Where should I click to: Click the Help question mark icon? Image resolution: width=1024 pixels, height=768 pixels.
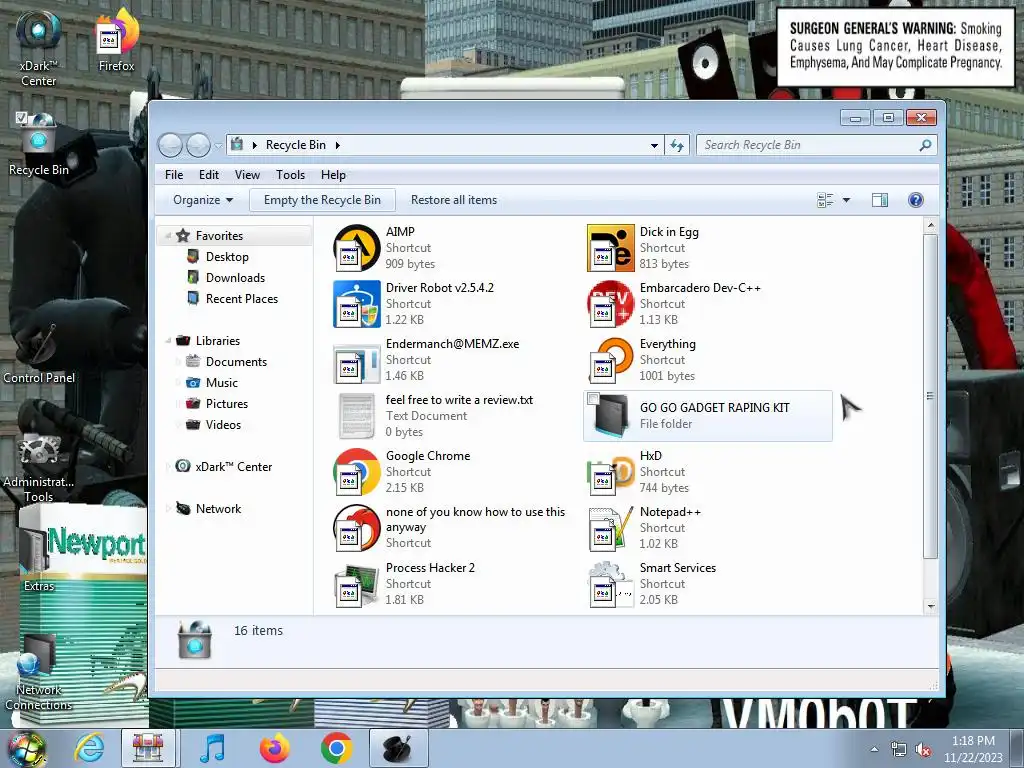916,200
